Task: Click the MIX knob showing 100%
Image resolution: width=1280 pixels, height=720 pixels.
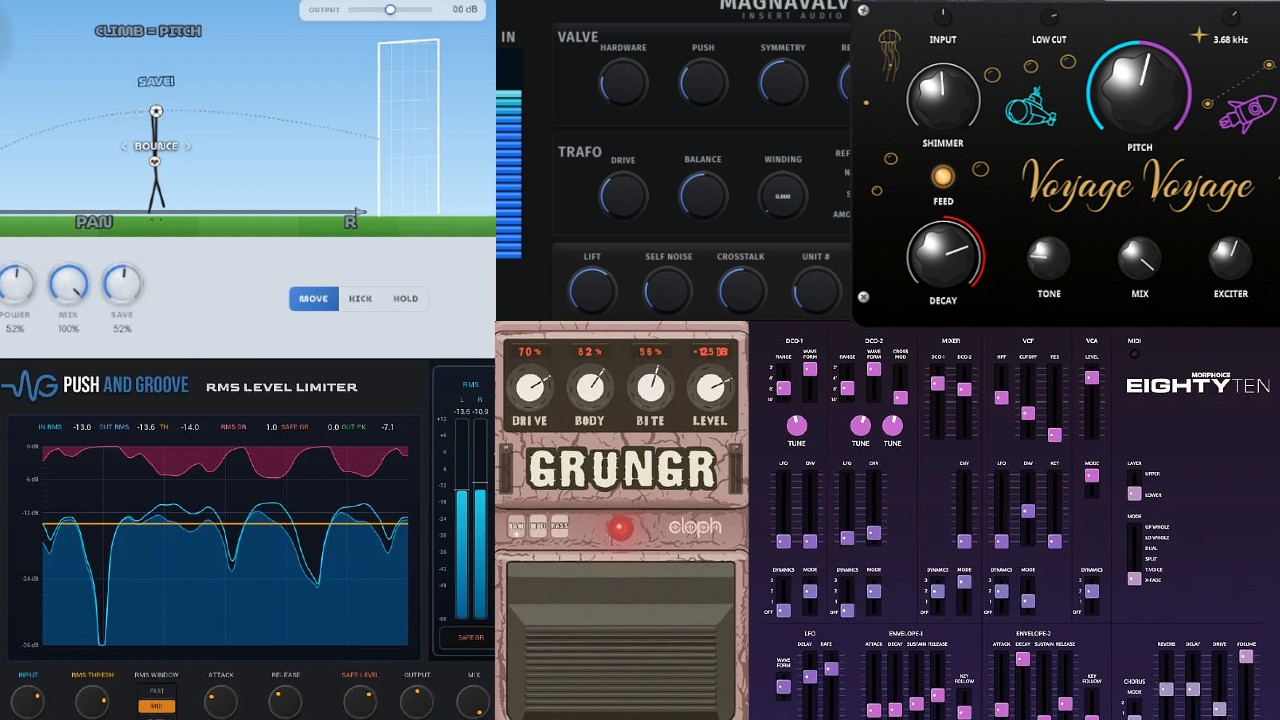Action: tap(68, 285)
